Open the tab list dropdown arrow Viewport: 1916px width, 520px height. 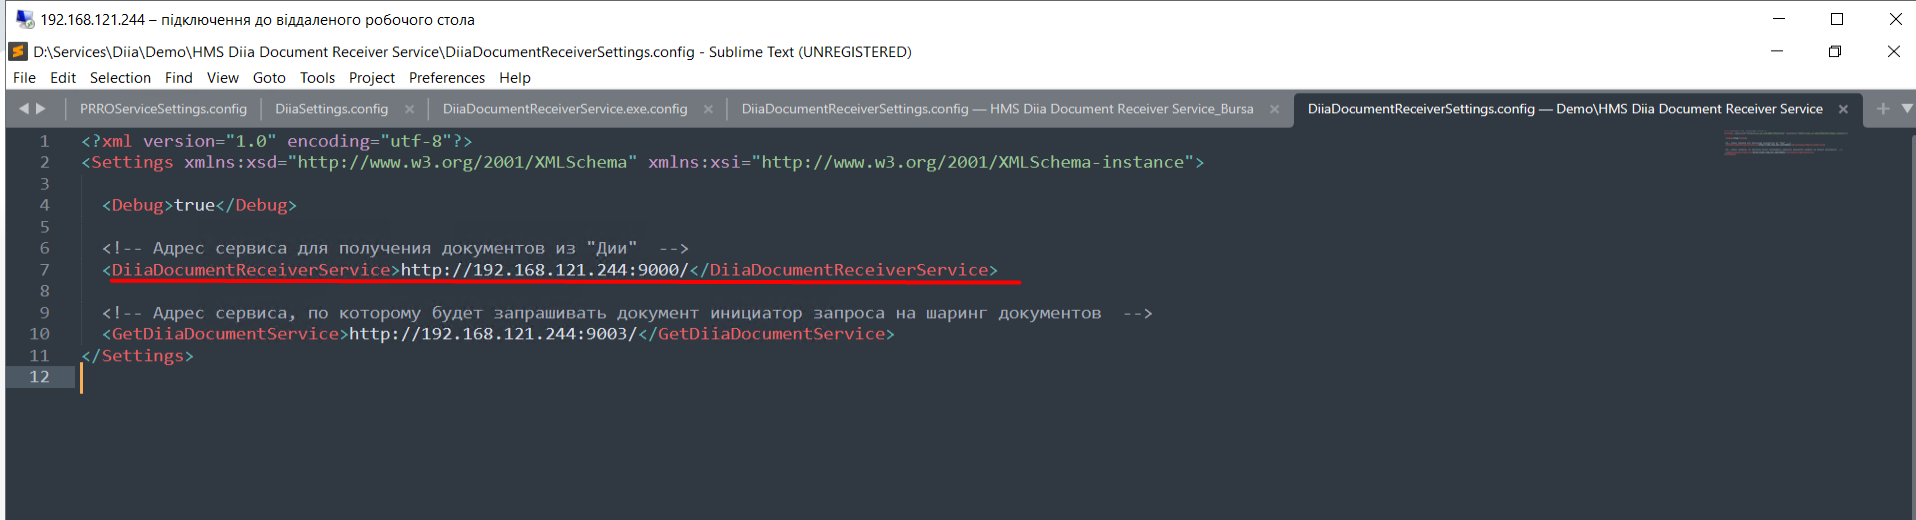point(1906,108)
